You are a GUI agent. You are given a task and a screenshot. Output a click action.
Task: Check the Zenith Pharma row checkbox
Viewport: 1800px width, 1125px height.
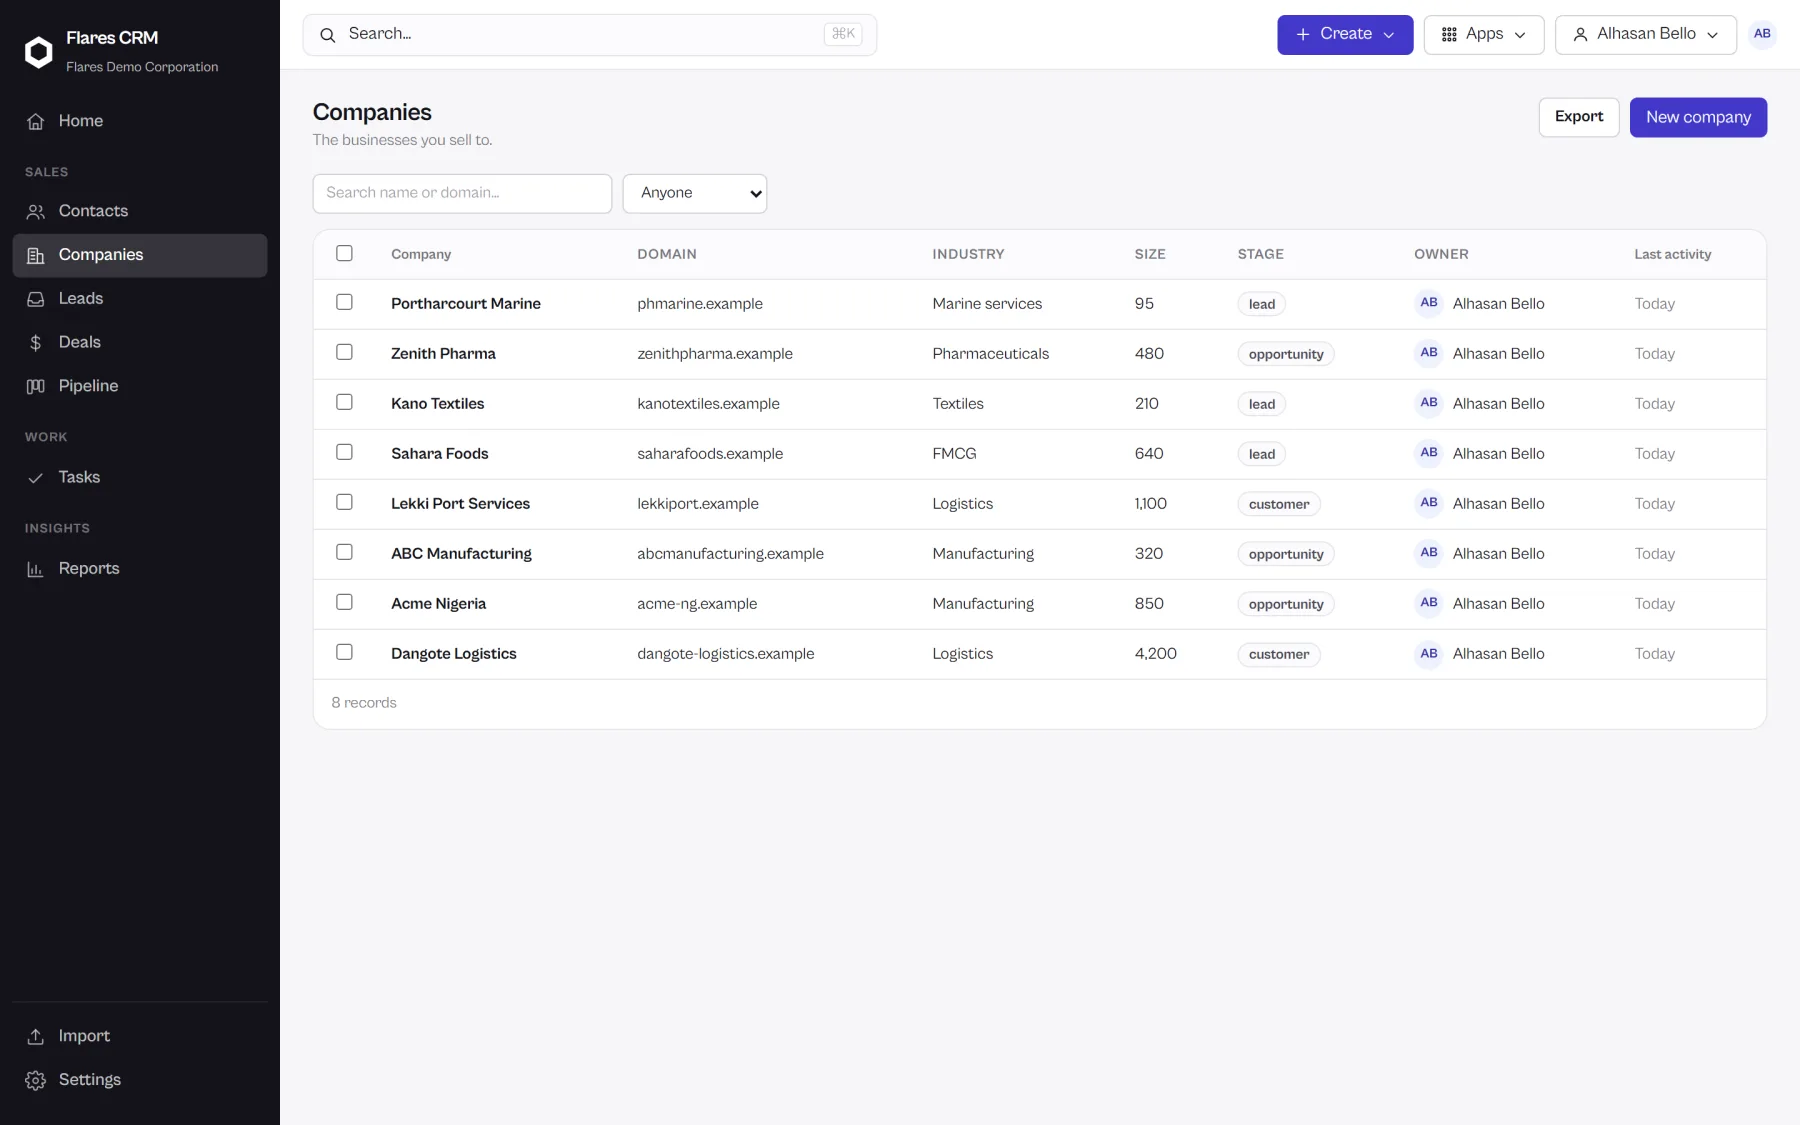point(344,352)
